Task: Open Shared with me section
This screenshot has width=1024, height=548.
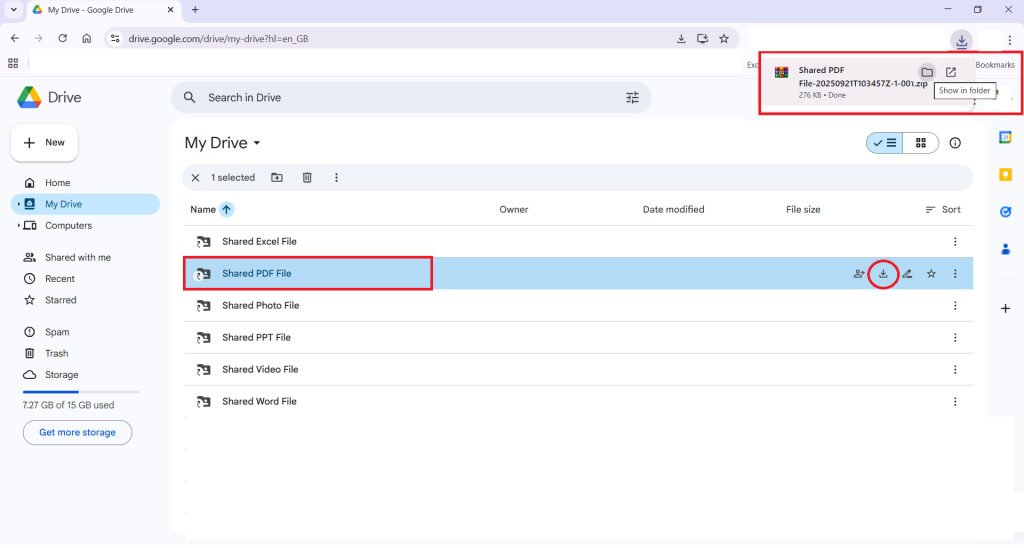Action: [x=77, y=258]
